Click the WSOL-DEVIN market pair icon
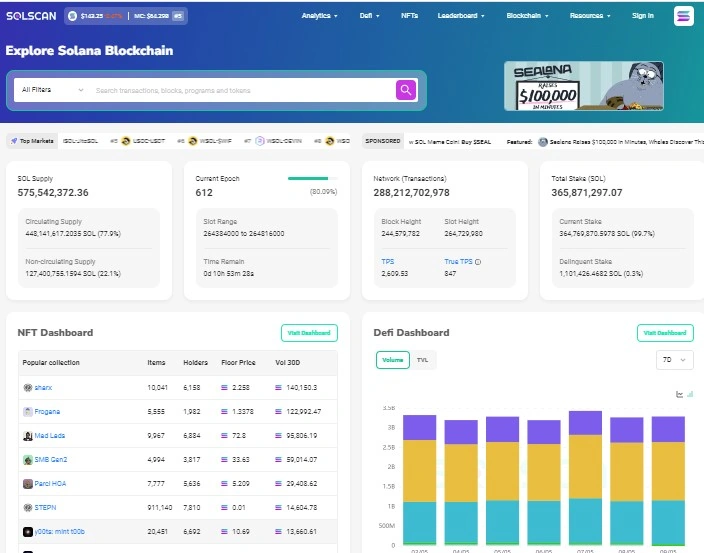 (x=260, y=141)
